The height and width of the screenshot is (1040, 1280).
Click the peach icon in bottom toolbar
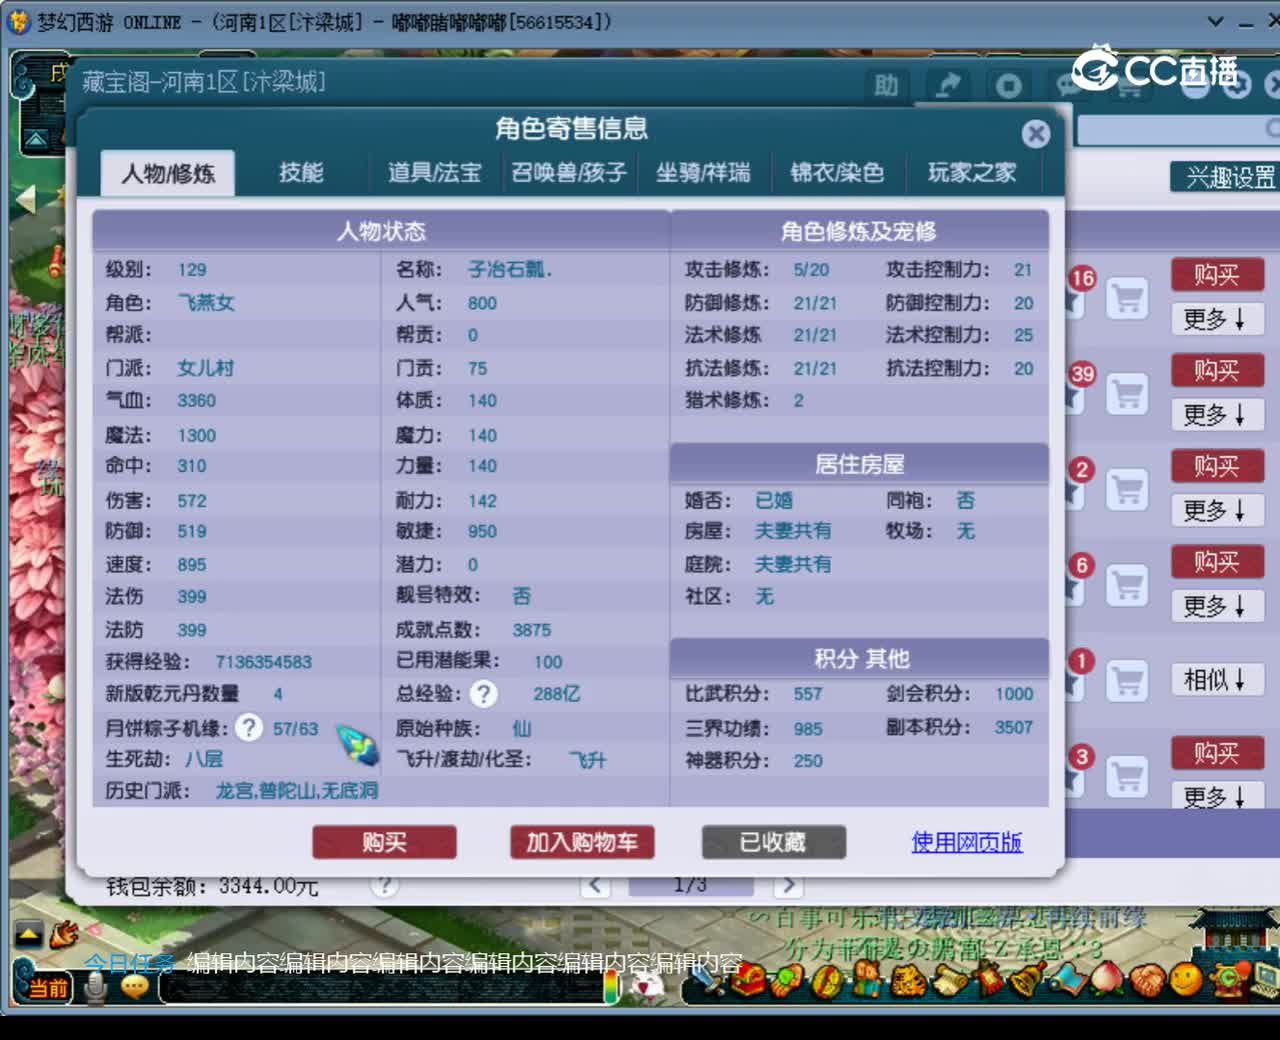click(1107, 978)
